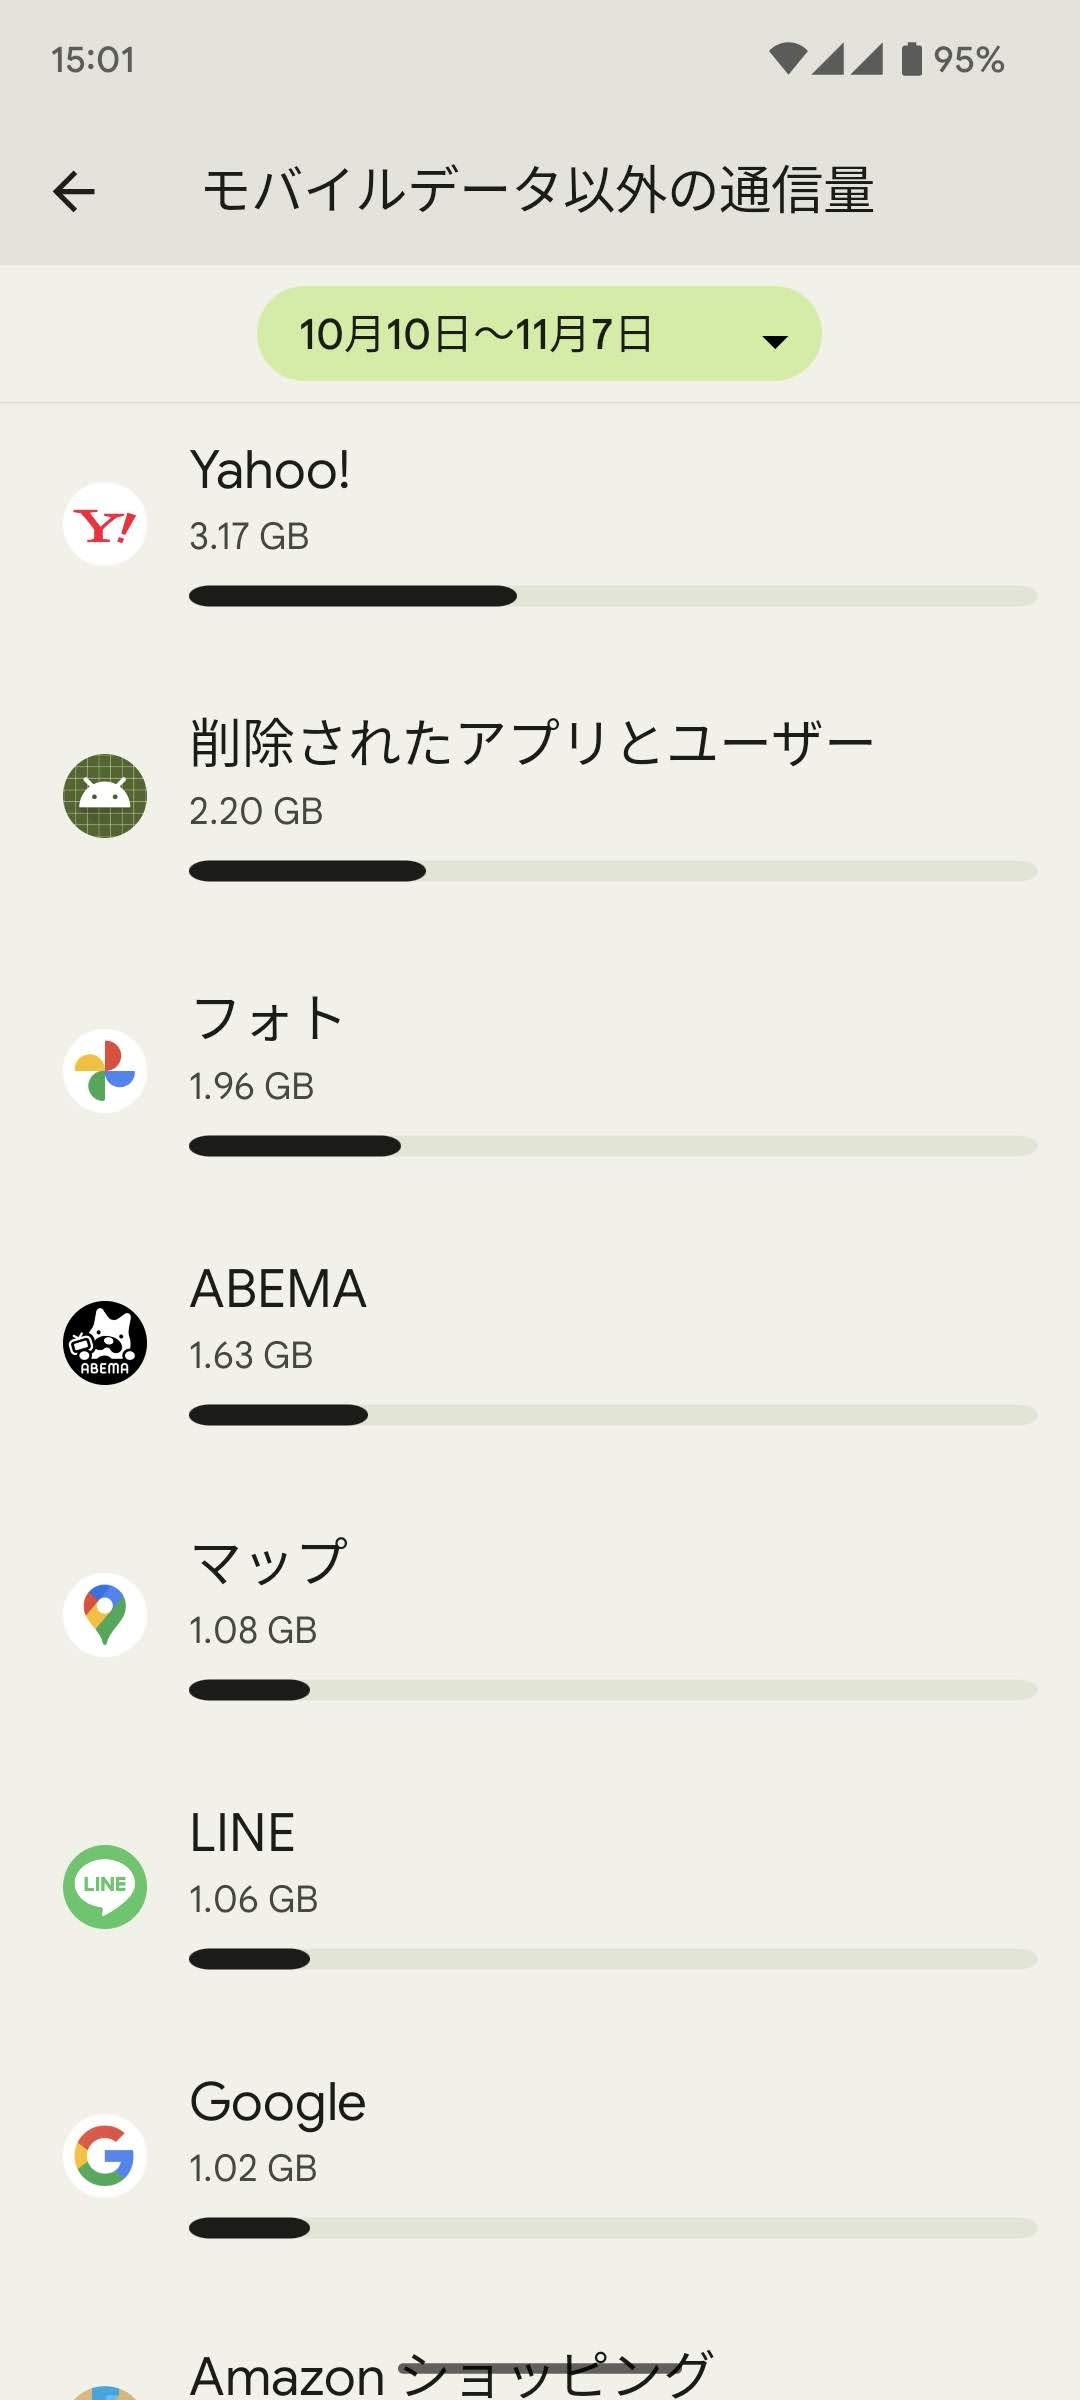Screen dimensions: 1080x2400
Task: Click the dropdown arrow in the date selector
Action: (775, 342)
